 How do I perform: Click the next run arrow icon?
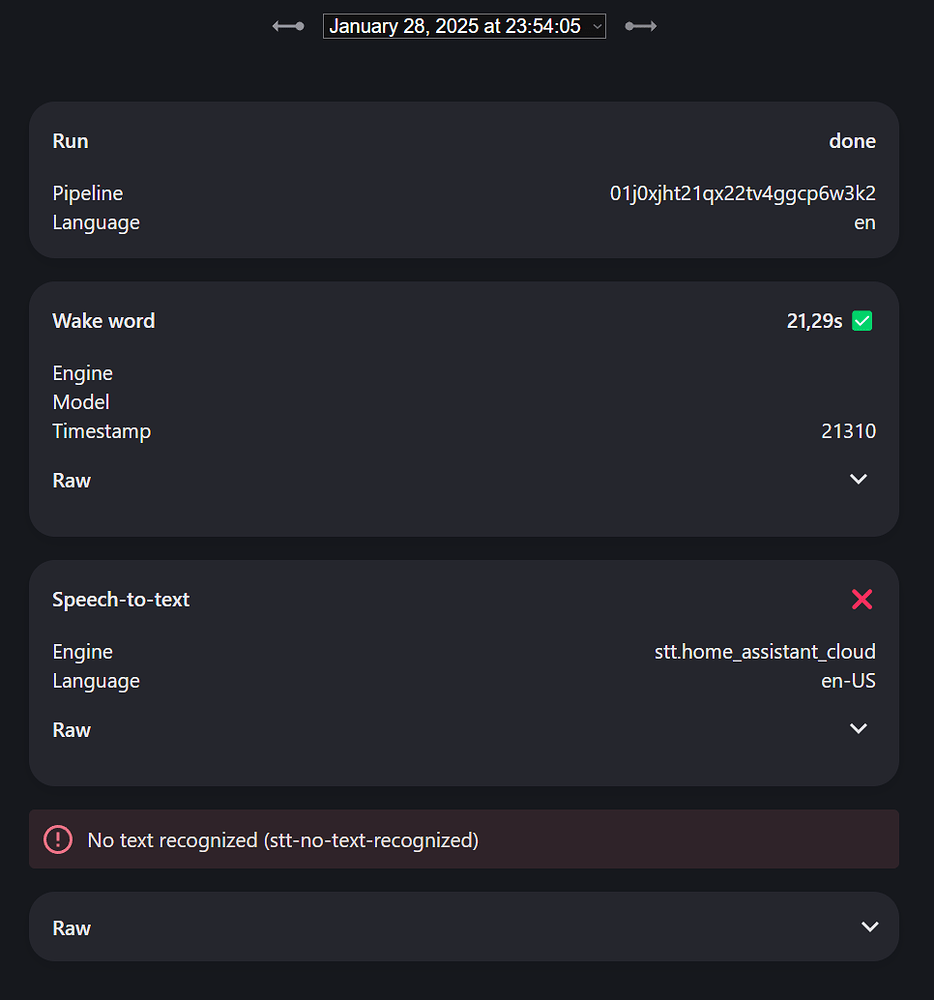pos(641,26)
